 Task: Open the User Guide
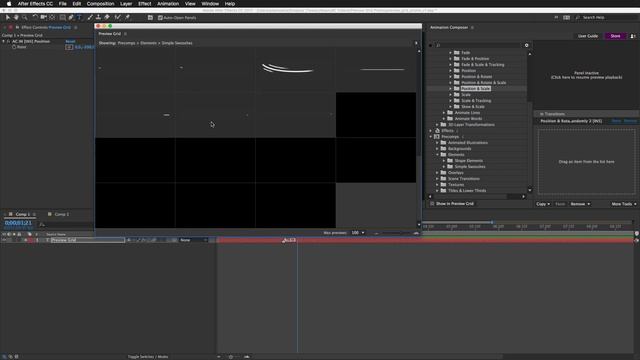pos(588,36)
